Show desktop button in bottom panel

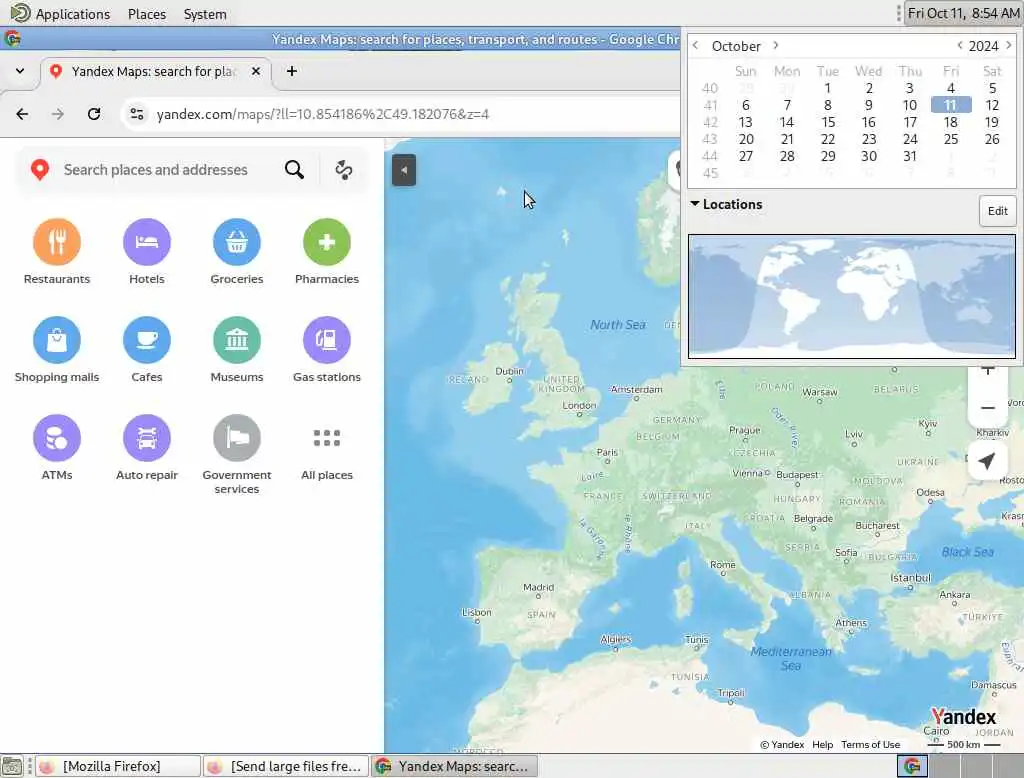coord(11,766)
